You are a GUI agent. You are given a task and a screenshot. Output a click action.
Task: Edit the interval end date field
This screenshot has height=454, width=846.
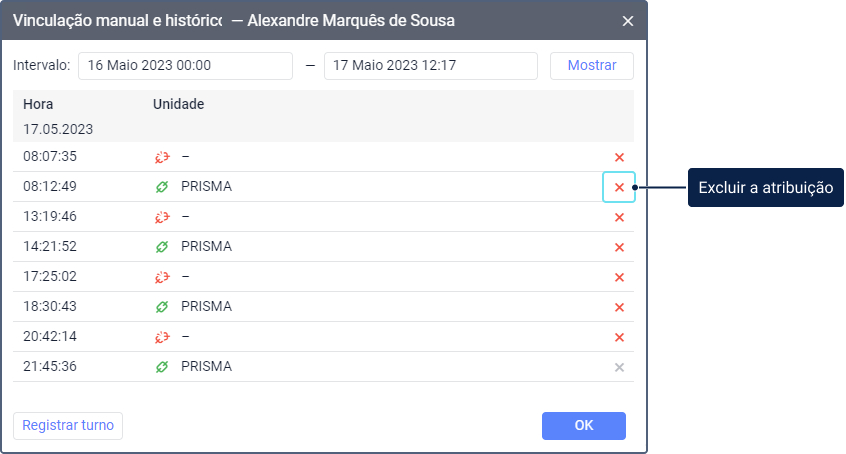point(430,66)
